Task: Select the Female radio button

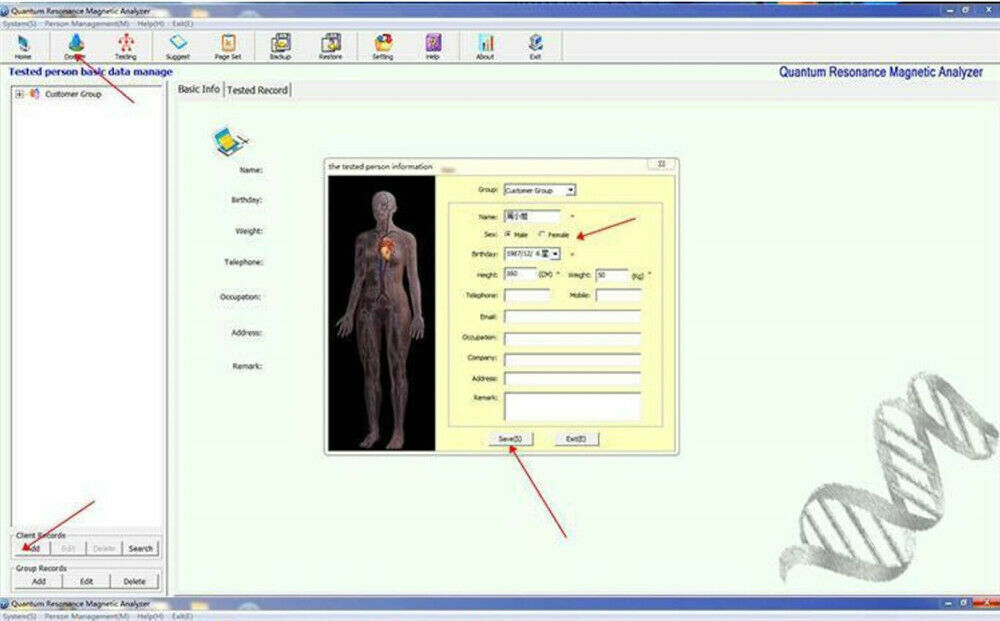Action: click(x=542, y=234)
